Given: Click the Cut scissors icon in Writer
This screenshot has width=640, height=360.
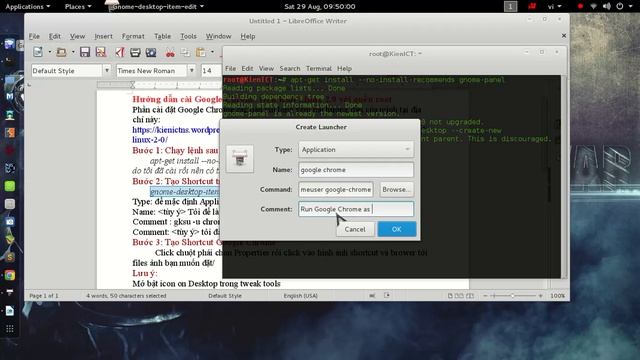Looking at the screenshot, I should 170,52.
